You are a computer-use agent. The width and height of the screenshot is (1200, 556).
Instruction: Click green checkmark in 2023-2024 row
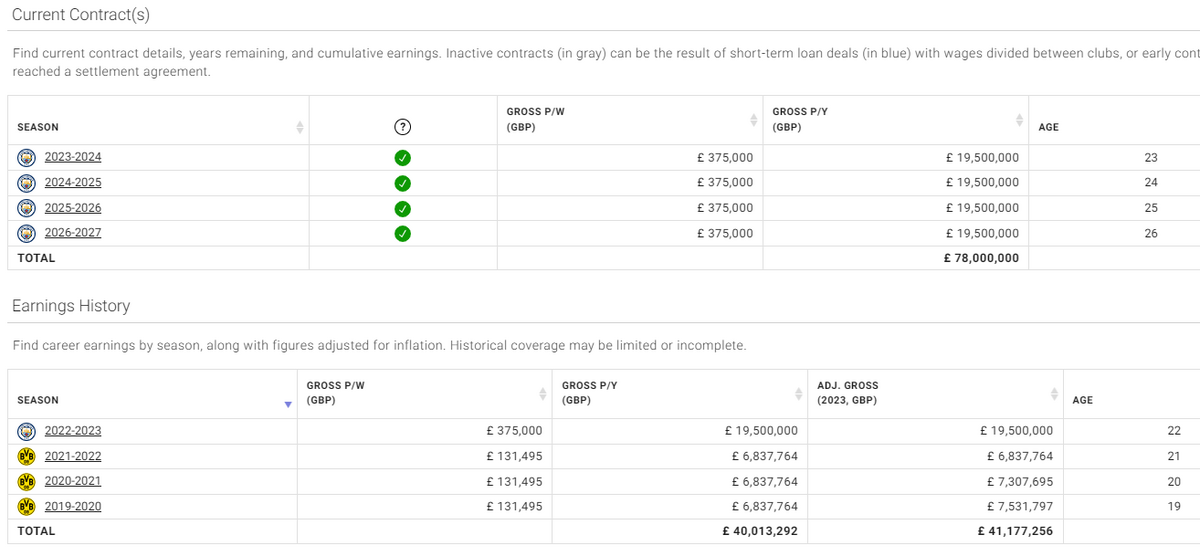pos(402,158)
